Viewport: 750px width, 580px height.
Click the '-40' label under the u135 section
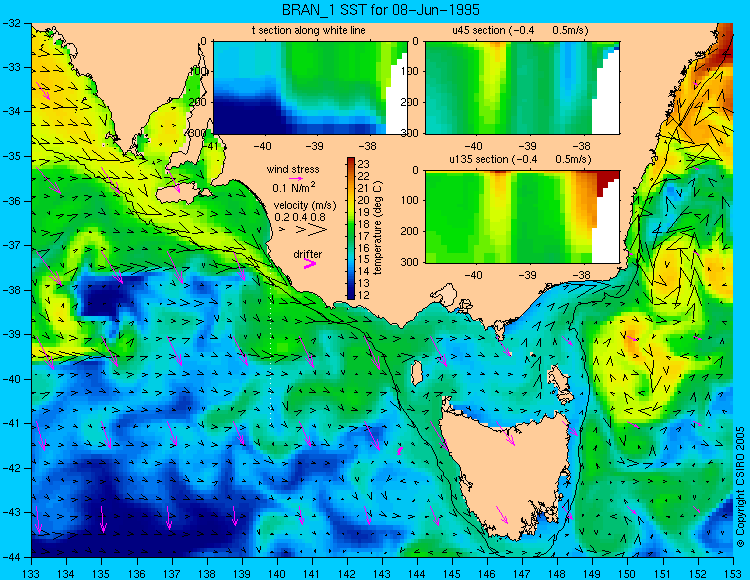[474, 274]
